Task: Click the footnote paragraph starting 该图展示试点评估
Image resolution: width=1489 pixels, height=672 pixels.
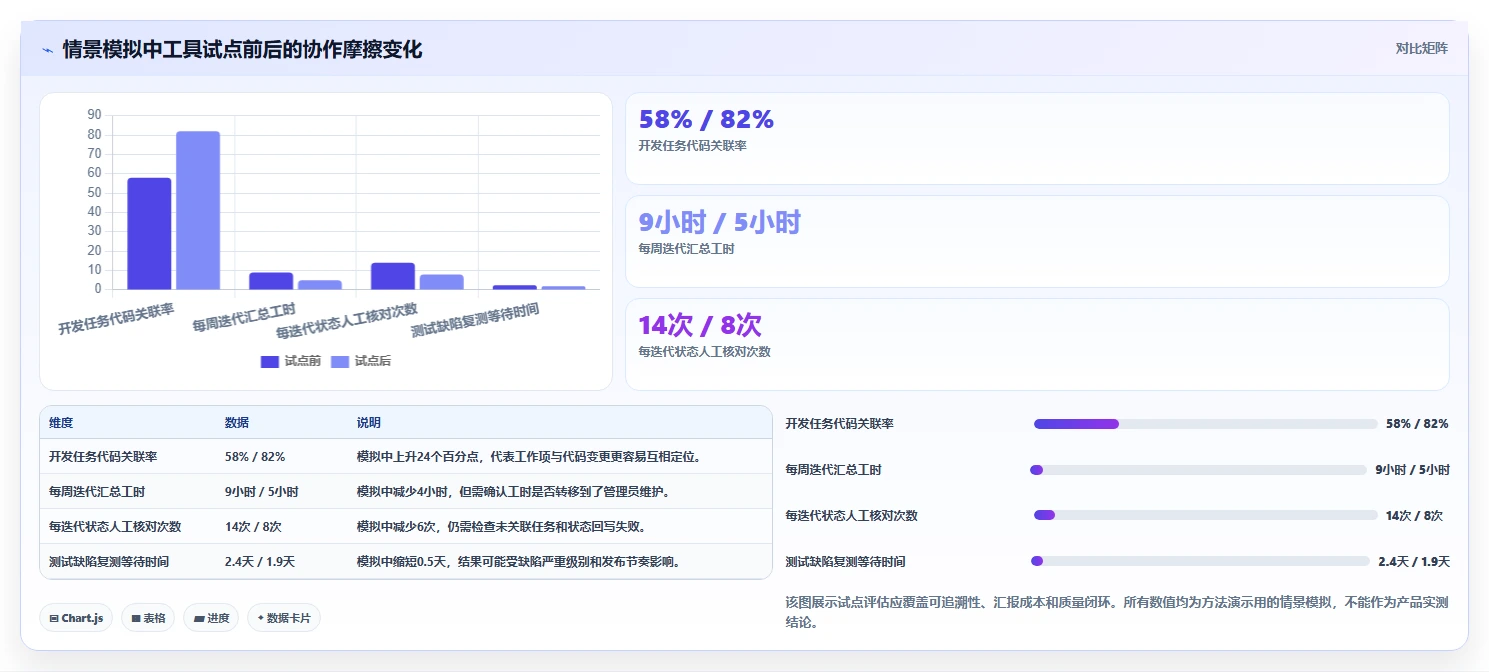Action: point(1117,612)
